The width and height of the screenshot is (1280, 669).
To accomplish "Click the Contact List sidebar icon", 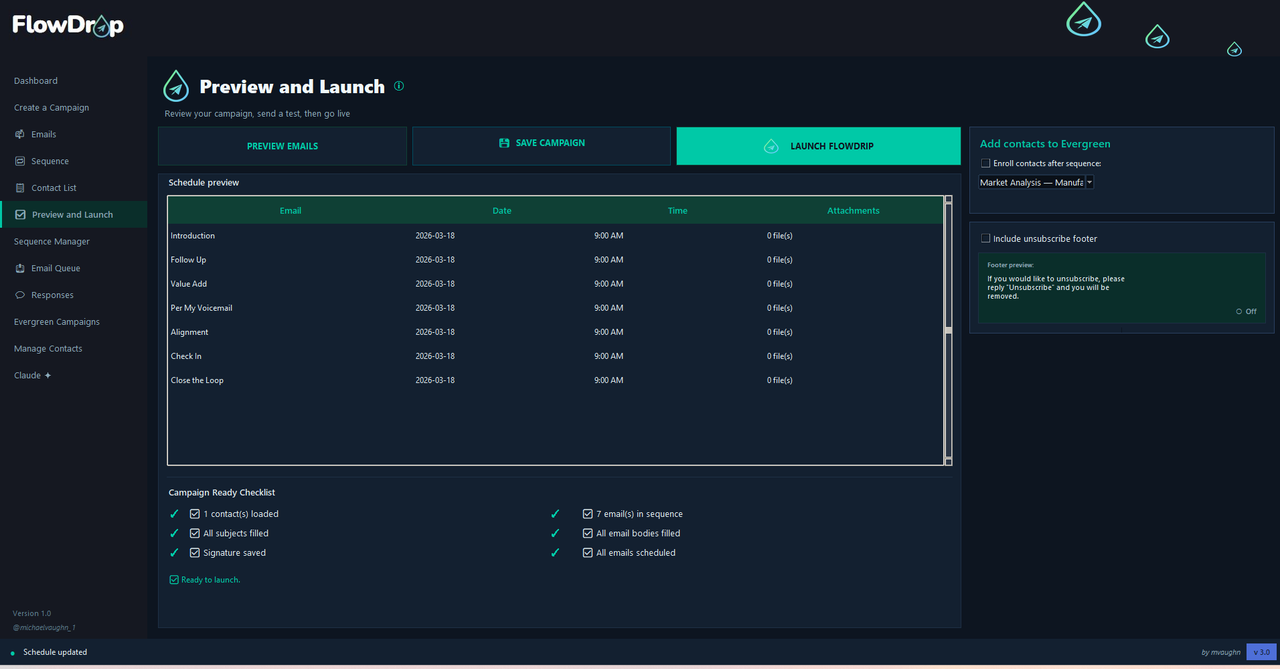I will pyautogui.click(x=20, y=188).
